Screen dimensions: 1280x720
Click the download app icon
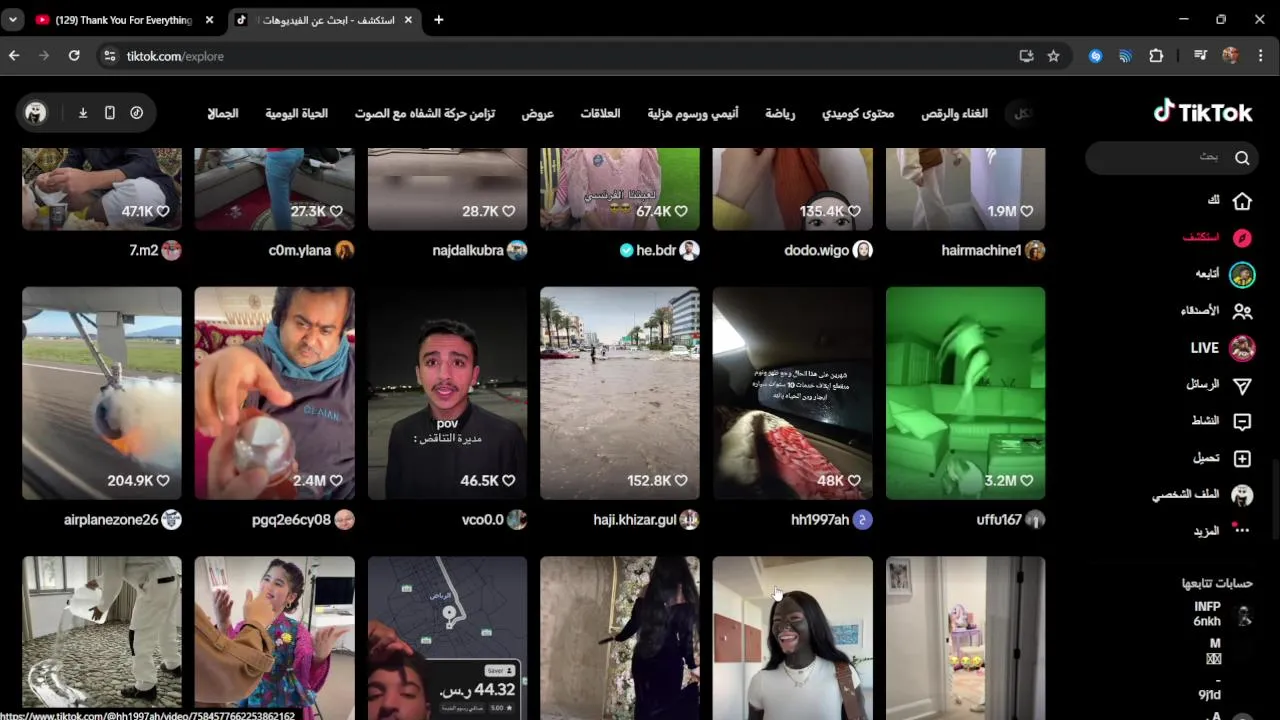click(83, 113)
